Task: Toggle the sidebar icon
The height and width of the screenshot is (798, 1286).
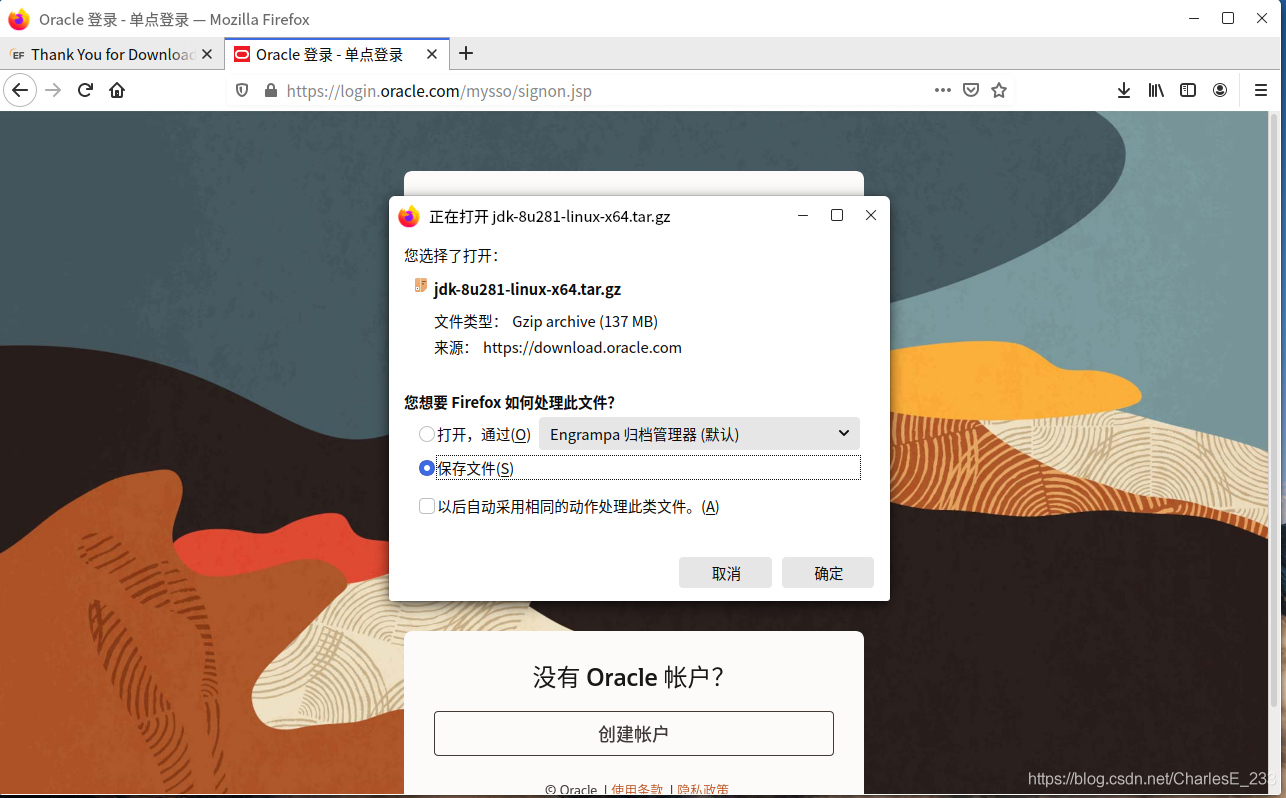Action: point(1188,90)
